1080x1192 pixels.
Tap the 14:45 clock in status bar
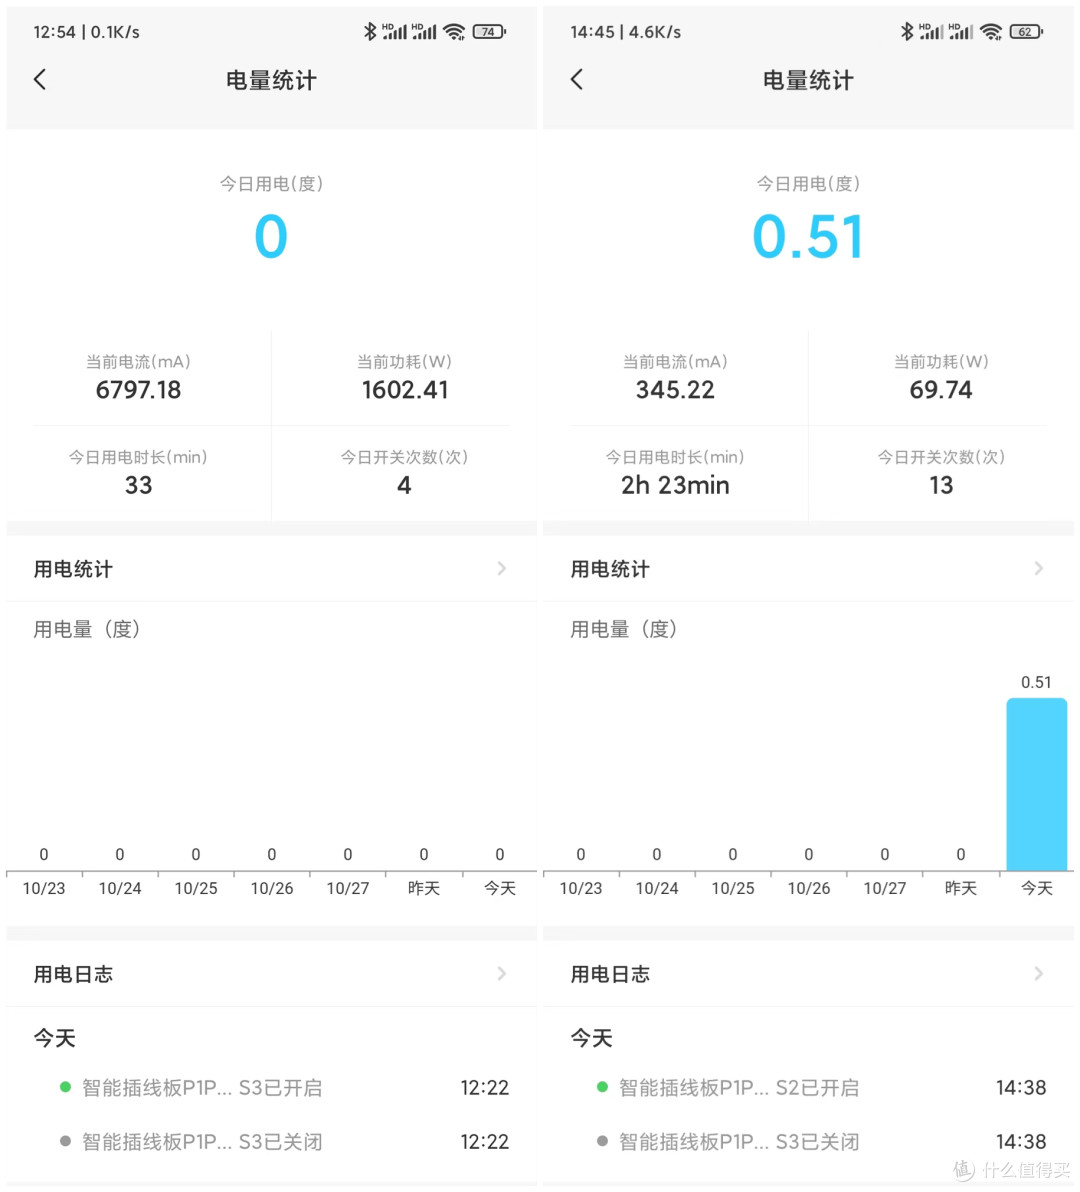[592, 32]
